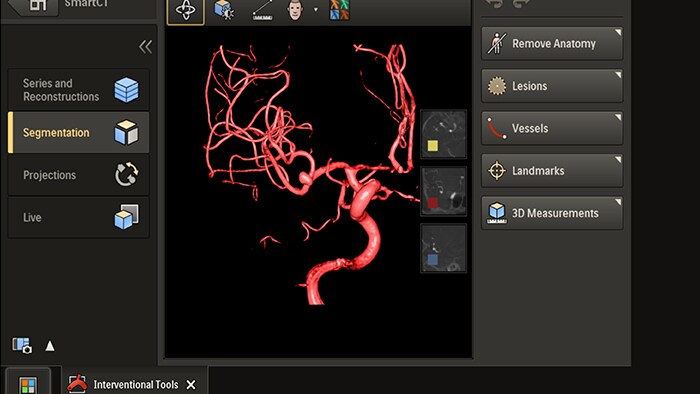Screen dimensions: 700x394
Task: Click the screen snapshot camera icon
Action: tap(22, 345)
